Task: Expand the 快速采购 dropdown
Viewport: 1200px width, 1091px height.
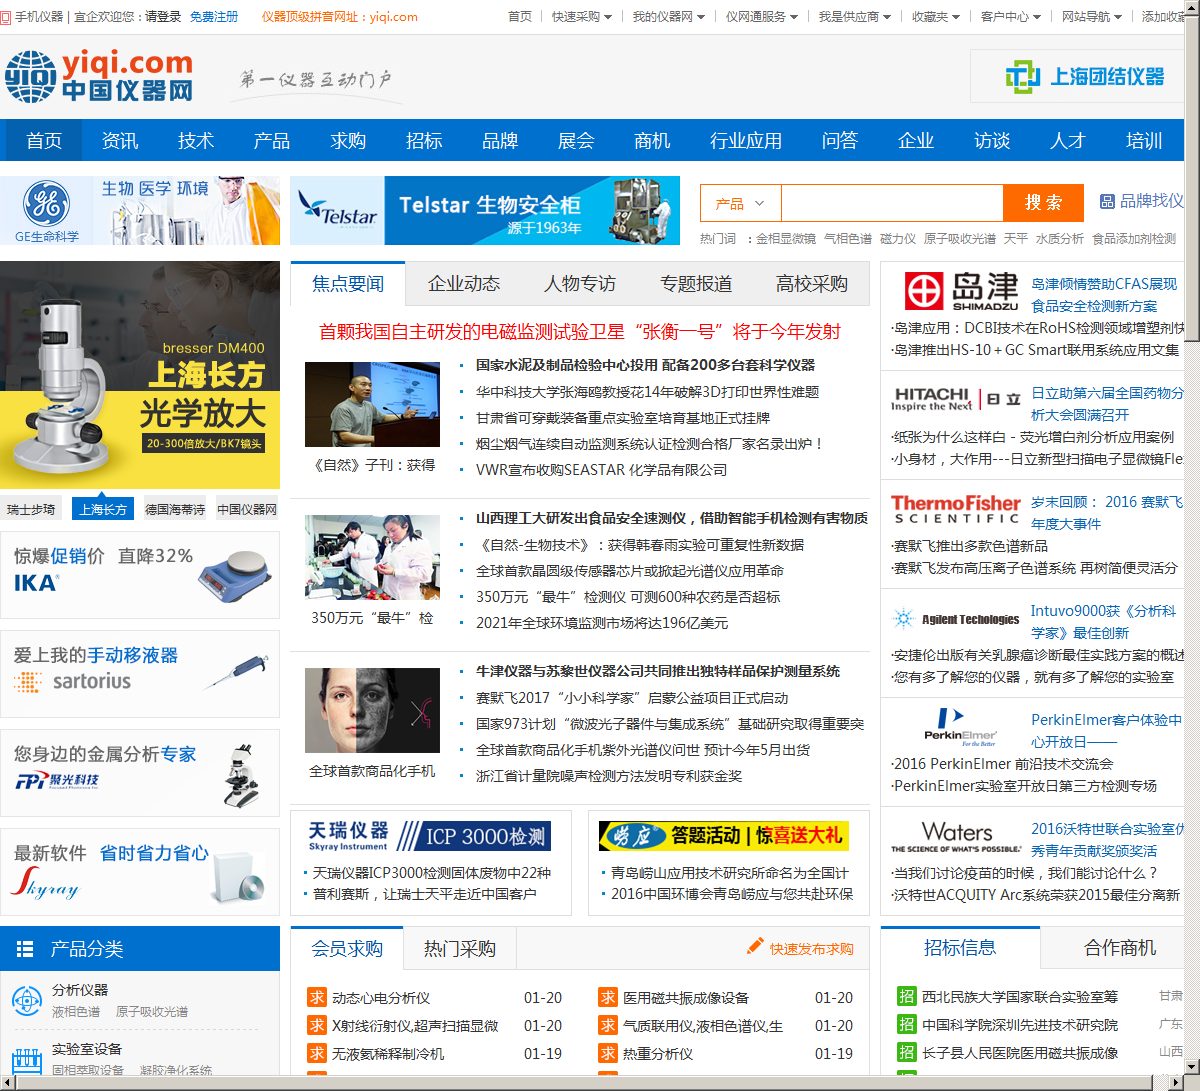Action: click(582, 17)
